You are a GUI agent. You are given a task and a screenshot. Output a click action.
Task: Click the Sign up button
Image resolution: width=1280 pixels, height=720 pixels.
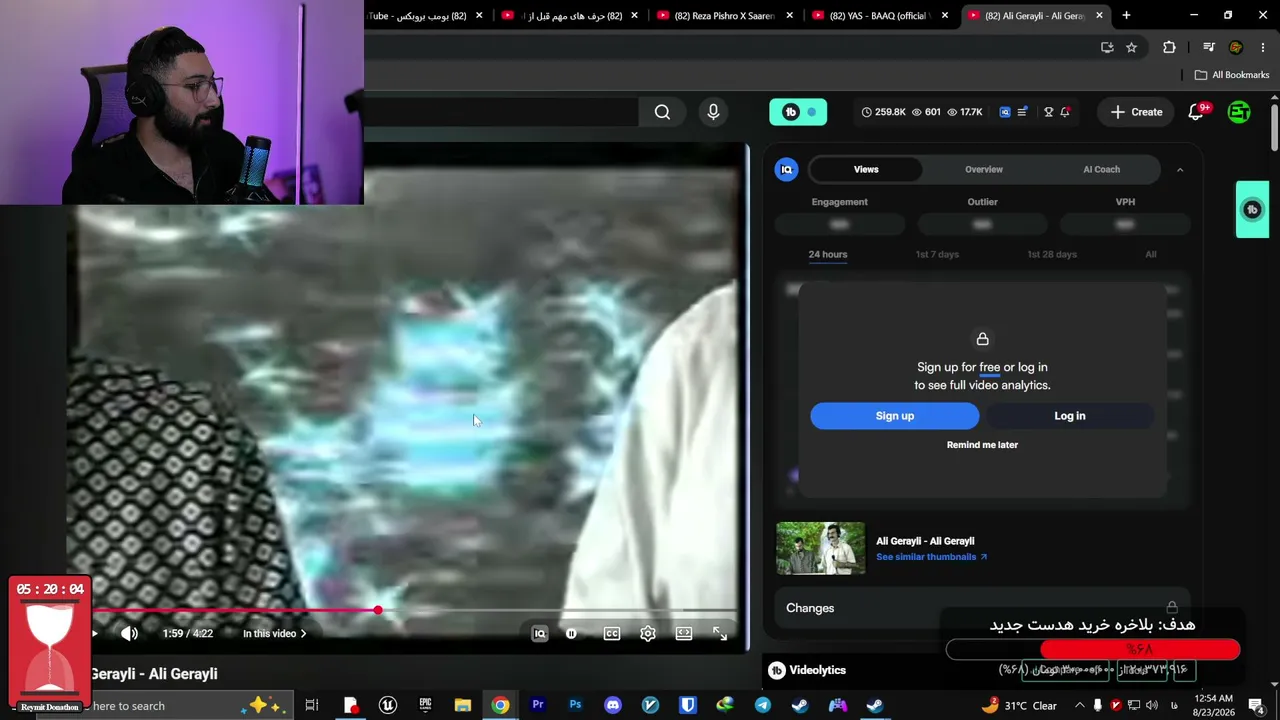pyautogui.click(x=895, y=416)
